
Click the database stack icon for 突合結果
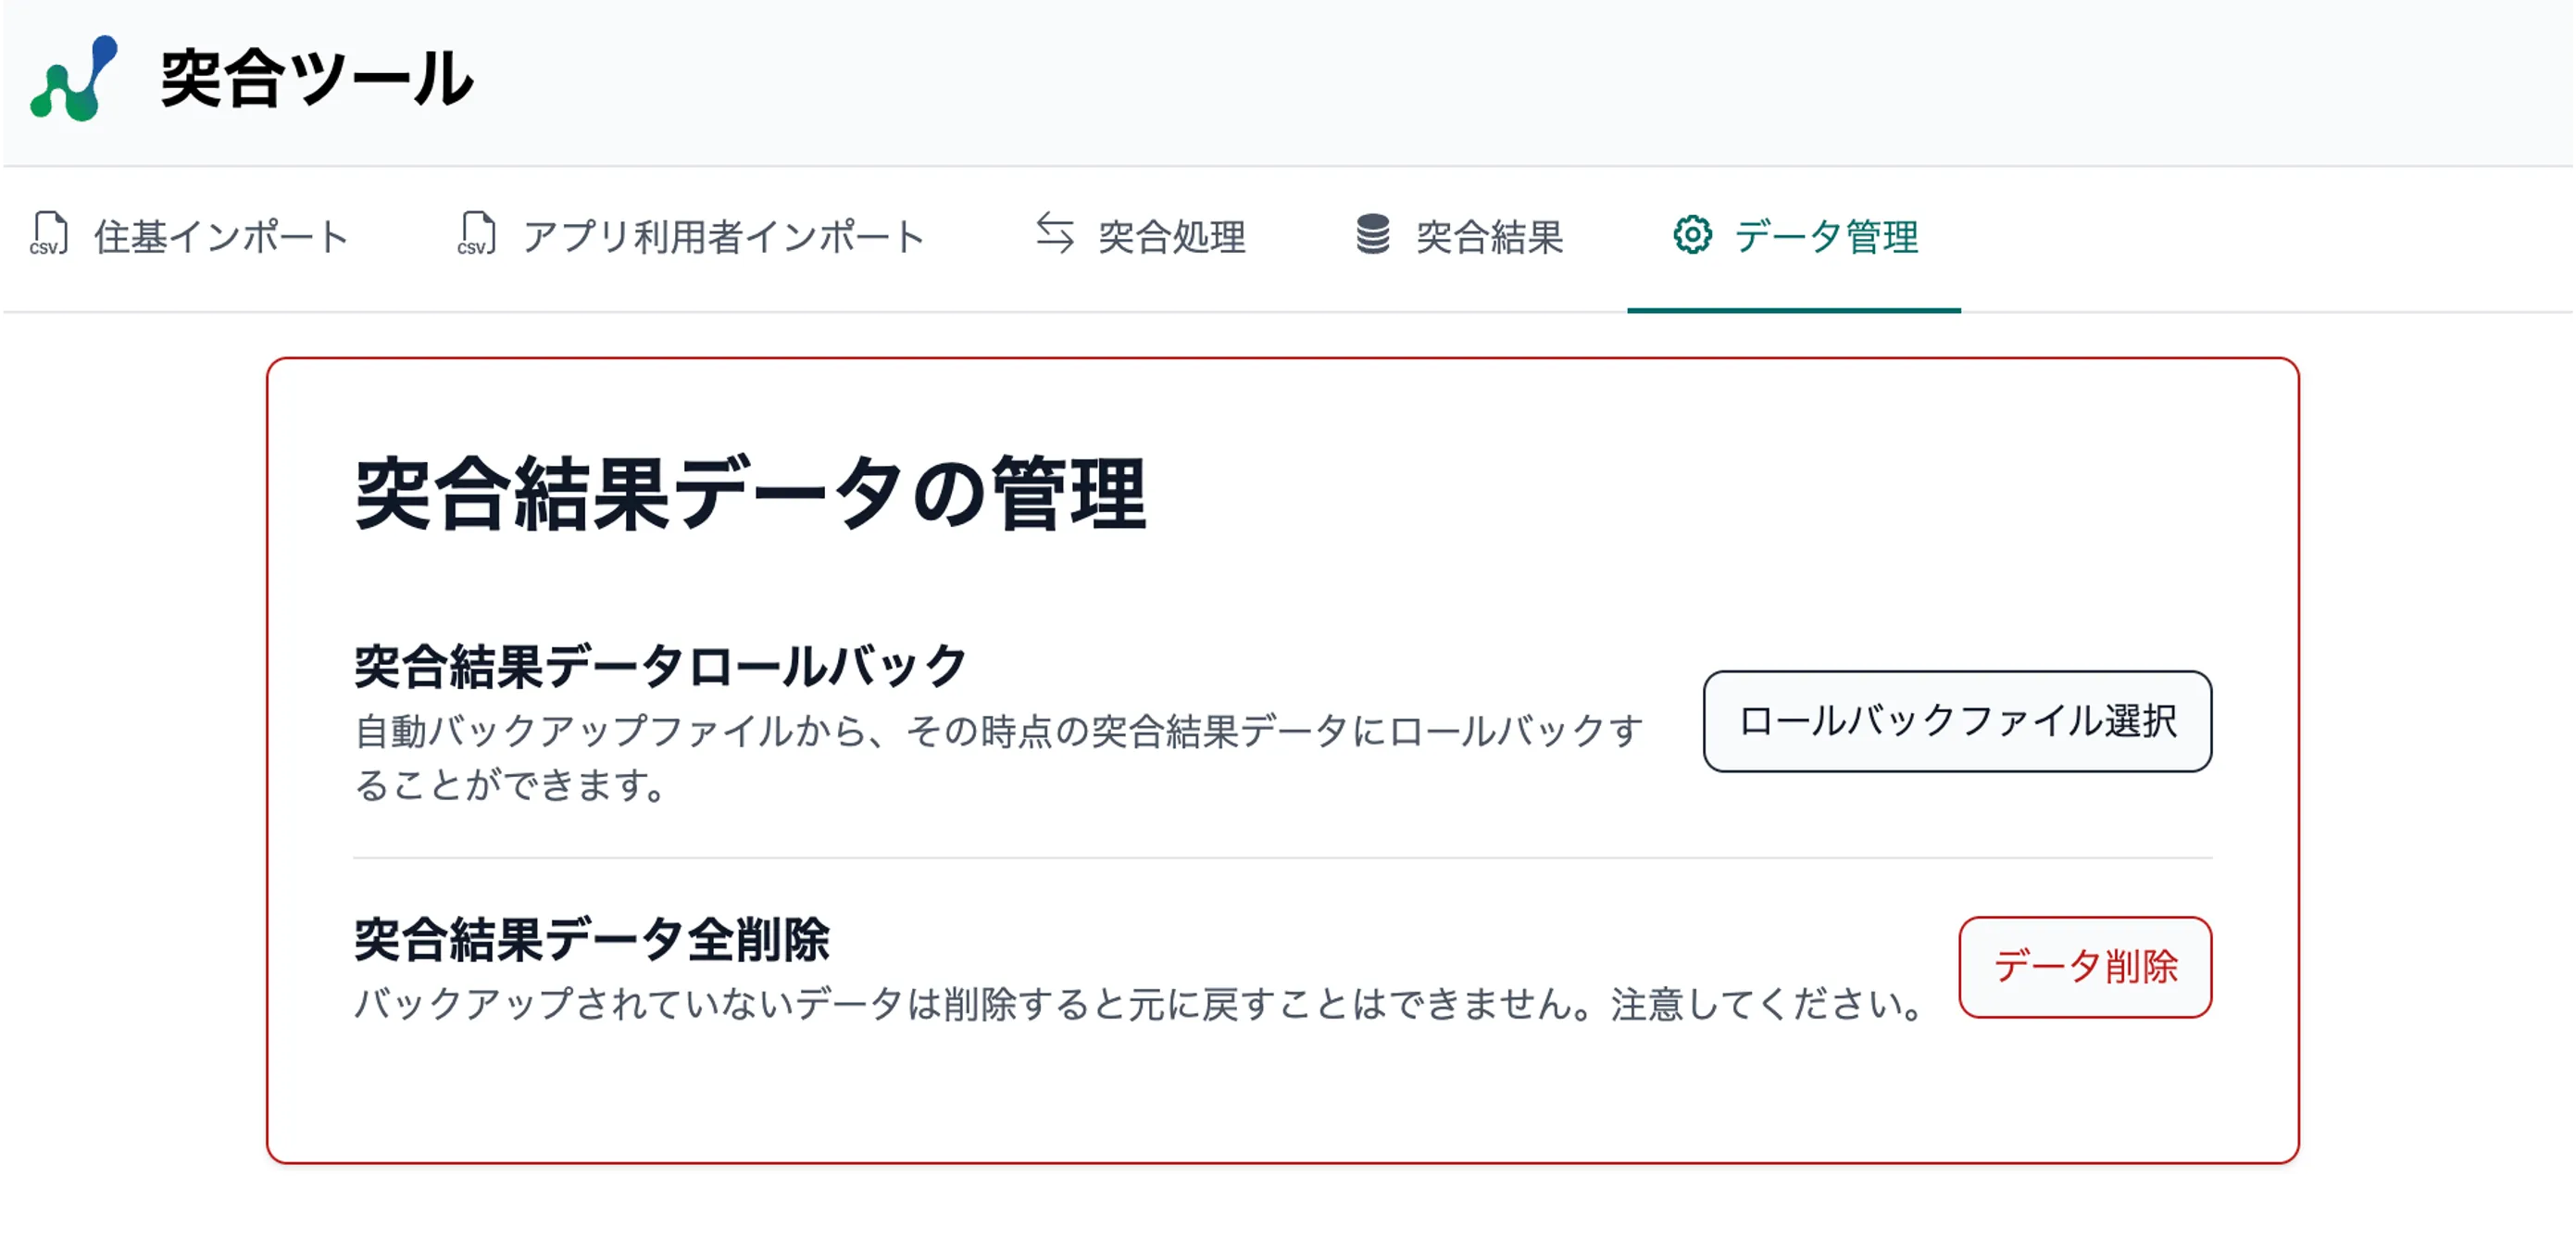1373,234
